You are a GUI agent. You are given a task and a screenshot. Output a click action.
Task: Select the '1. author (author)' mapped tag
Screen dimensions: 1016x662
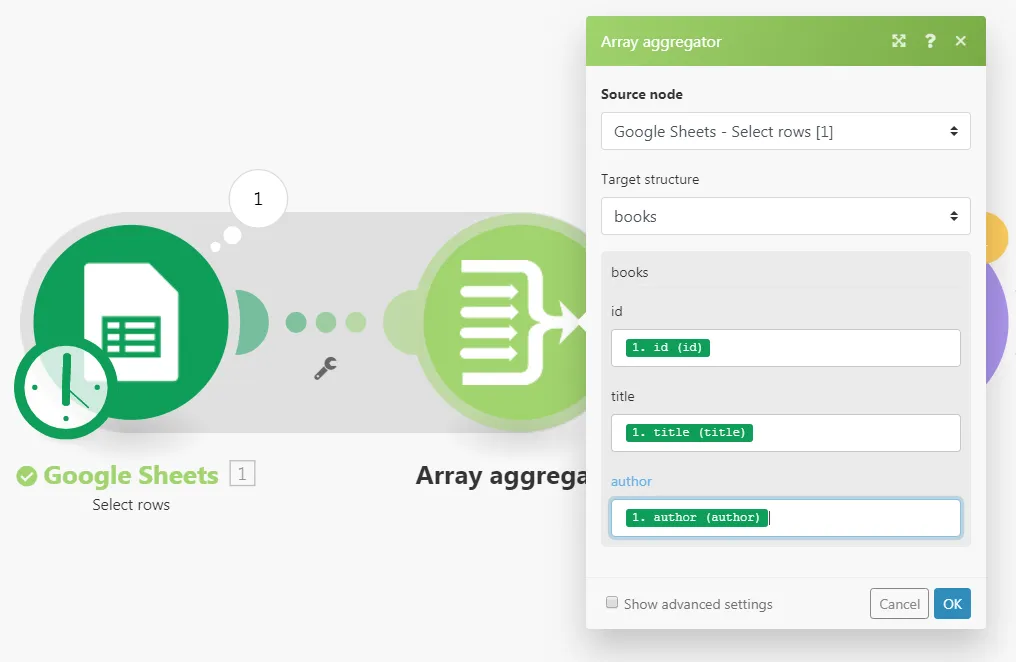point(696,518)
